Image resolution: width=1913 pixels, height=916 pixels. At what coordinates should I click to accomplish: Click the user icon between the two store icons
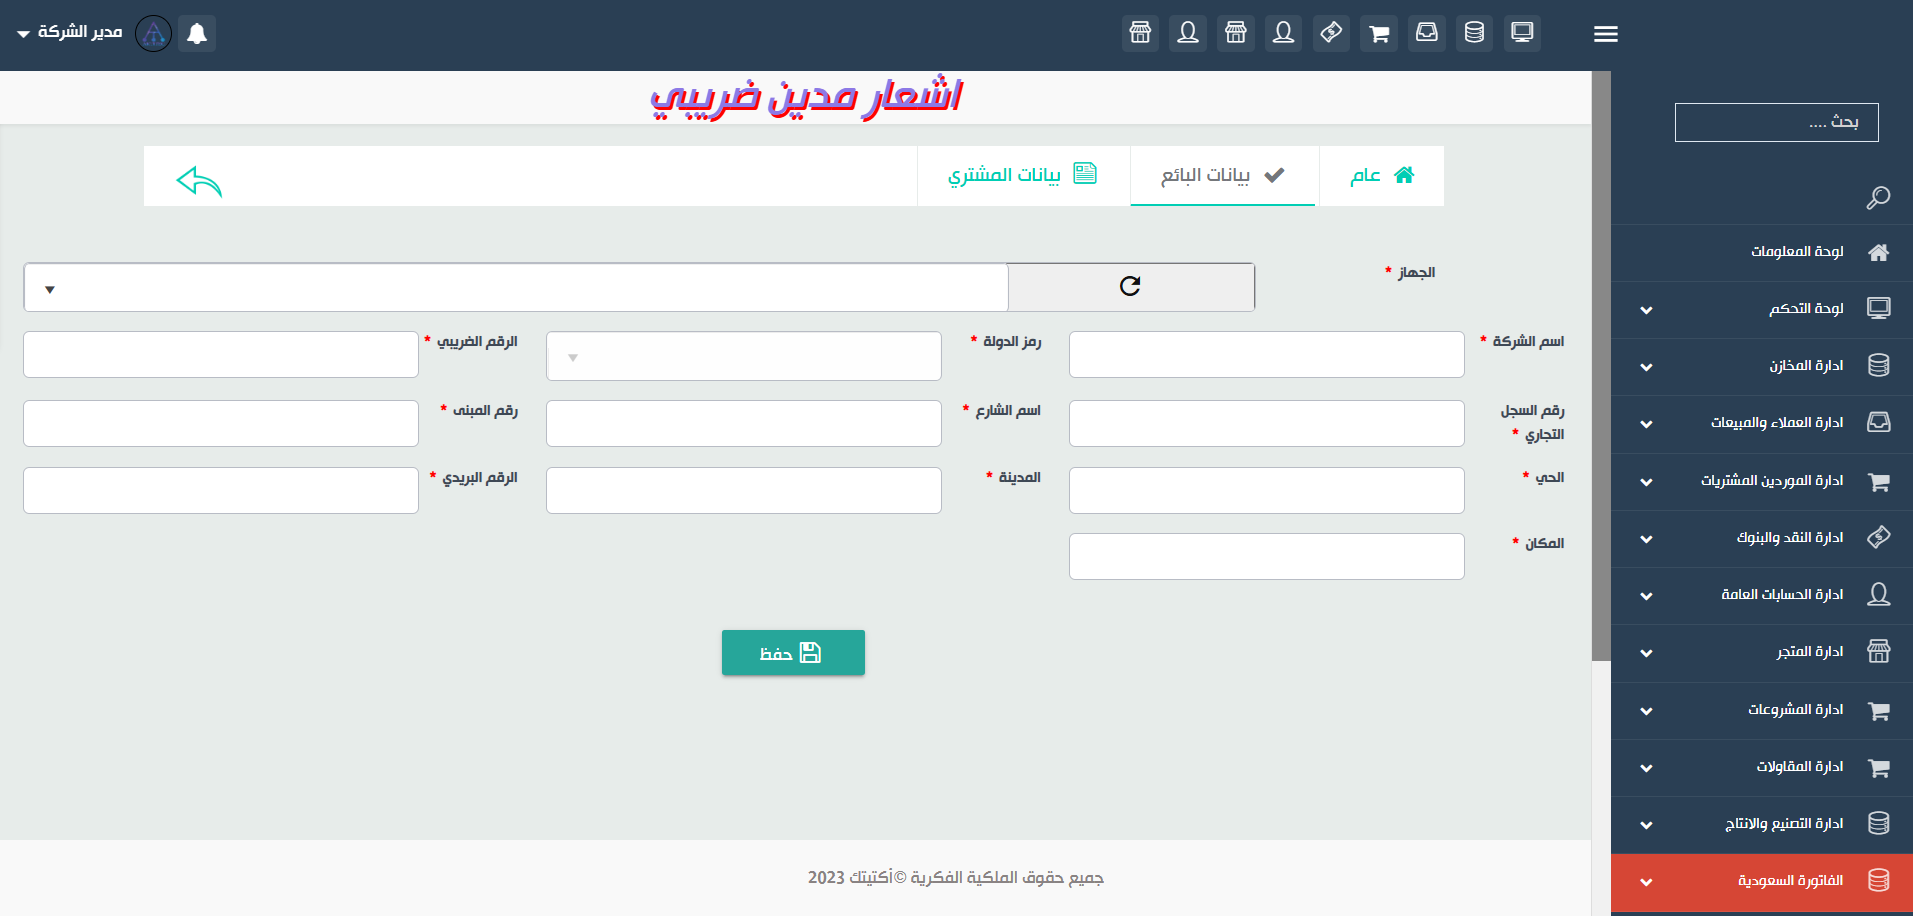(1188, 33)
